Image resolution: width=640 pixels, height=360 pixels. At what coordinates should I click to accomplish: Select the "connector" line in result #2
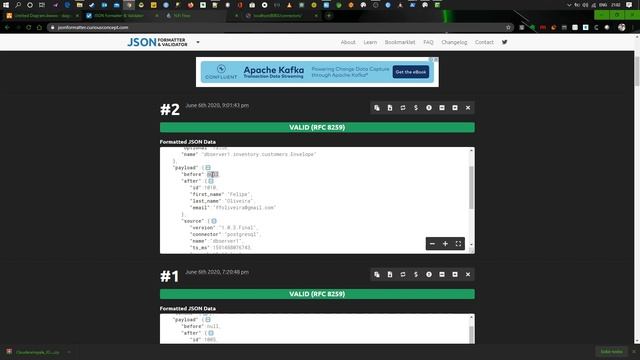(225, 234)
